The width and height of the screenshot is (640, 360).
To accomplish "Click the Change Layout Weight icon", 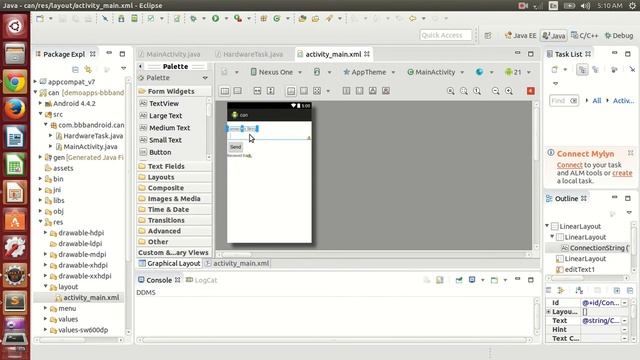I will coord(373,91).
